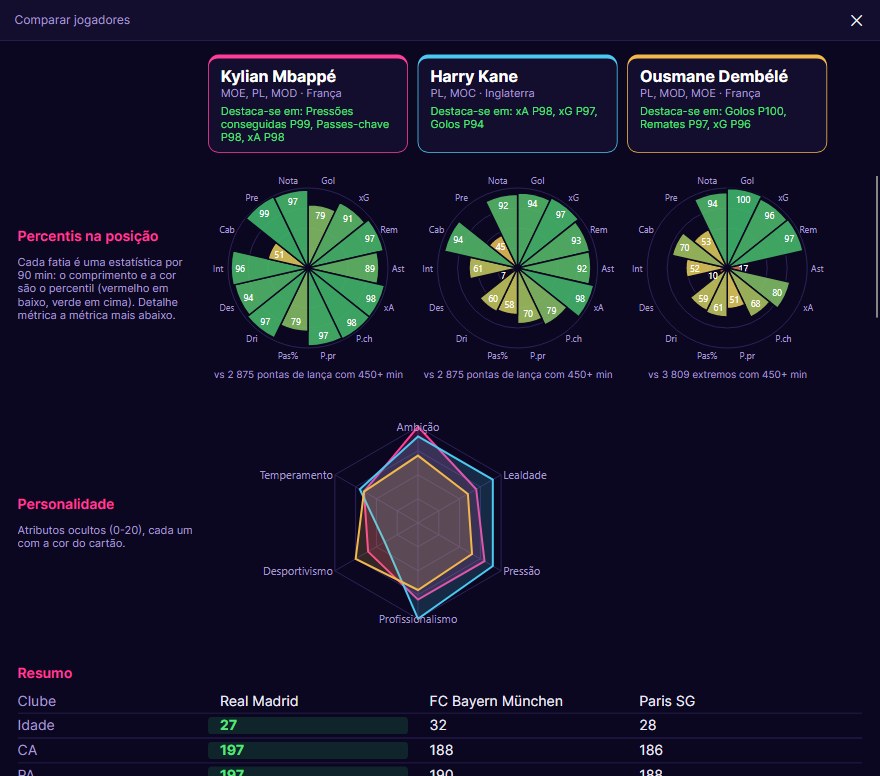Click the Lealdade axis label
This screenshot has height=776, width=880.
coord(525,475)
